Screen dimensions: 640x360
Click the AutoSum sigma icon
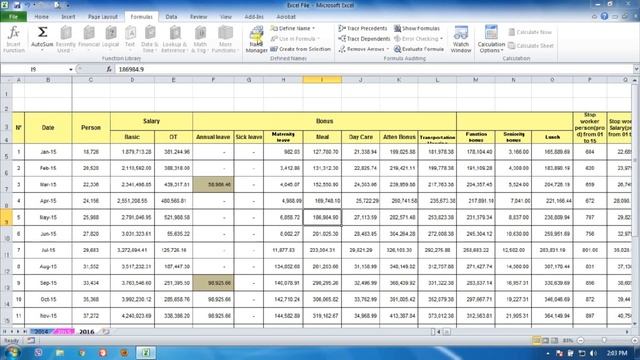pos(42,32)
